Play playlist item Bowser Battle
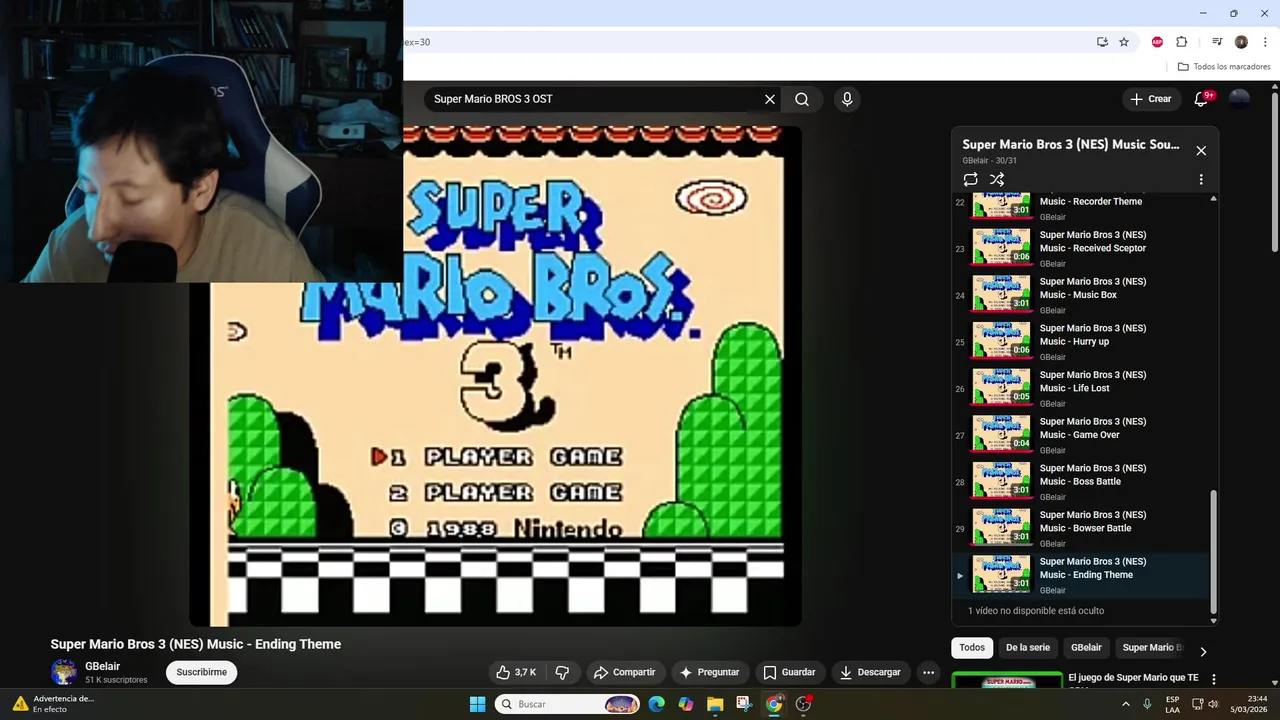The height and width of the screenshot is (720, 1280). point(1081,529)
